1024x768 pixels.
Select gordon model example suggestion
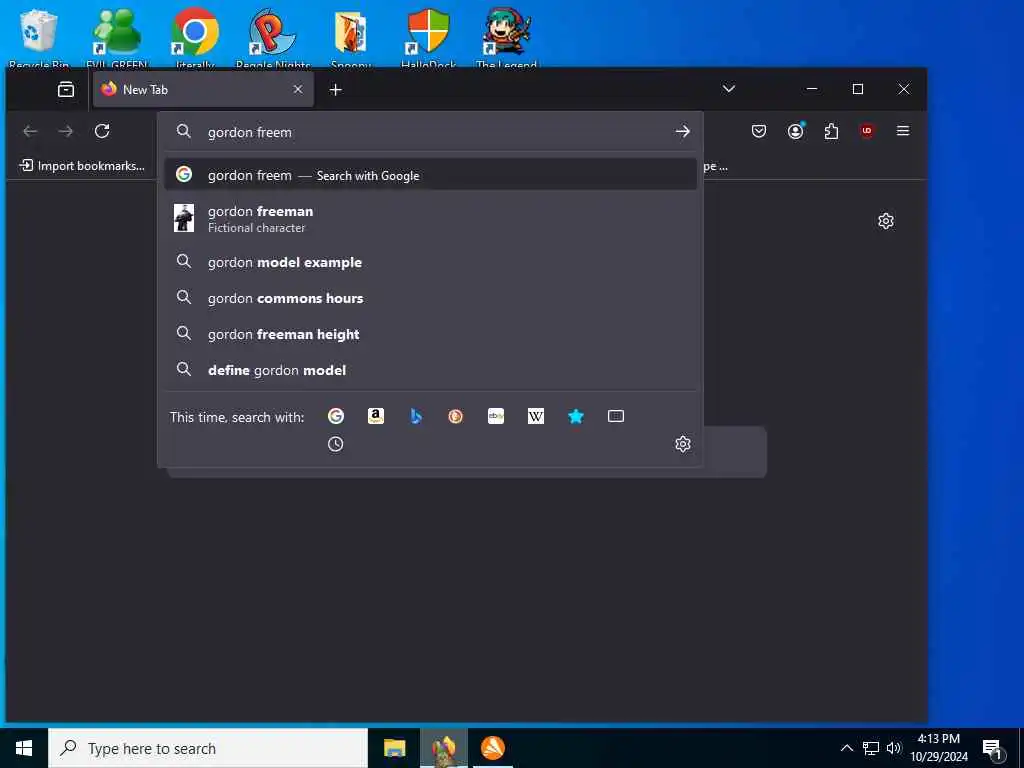431,263
